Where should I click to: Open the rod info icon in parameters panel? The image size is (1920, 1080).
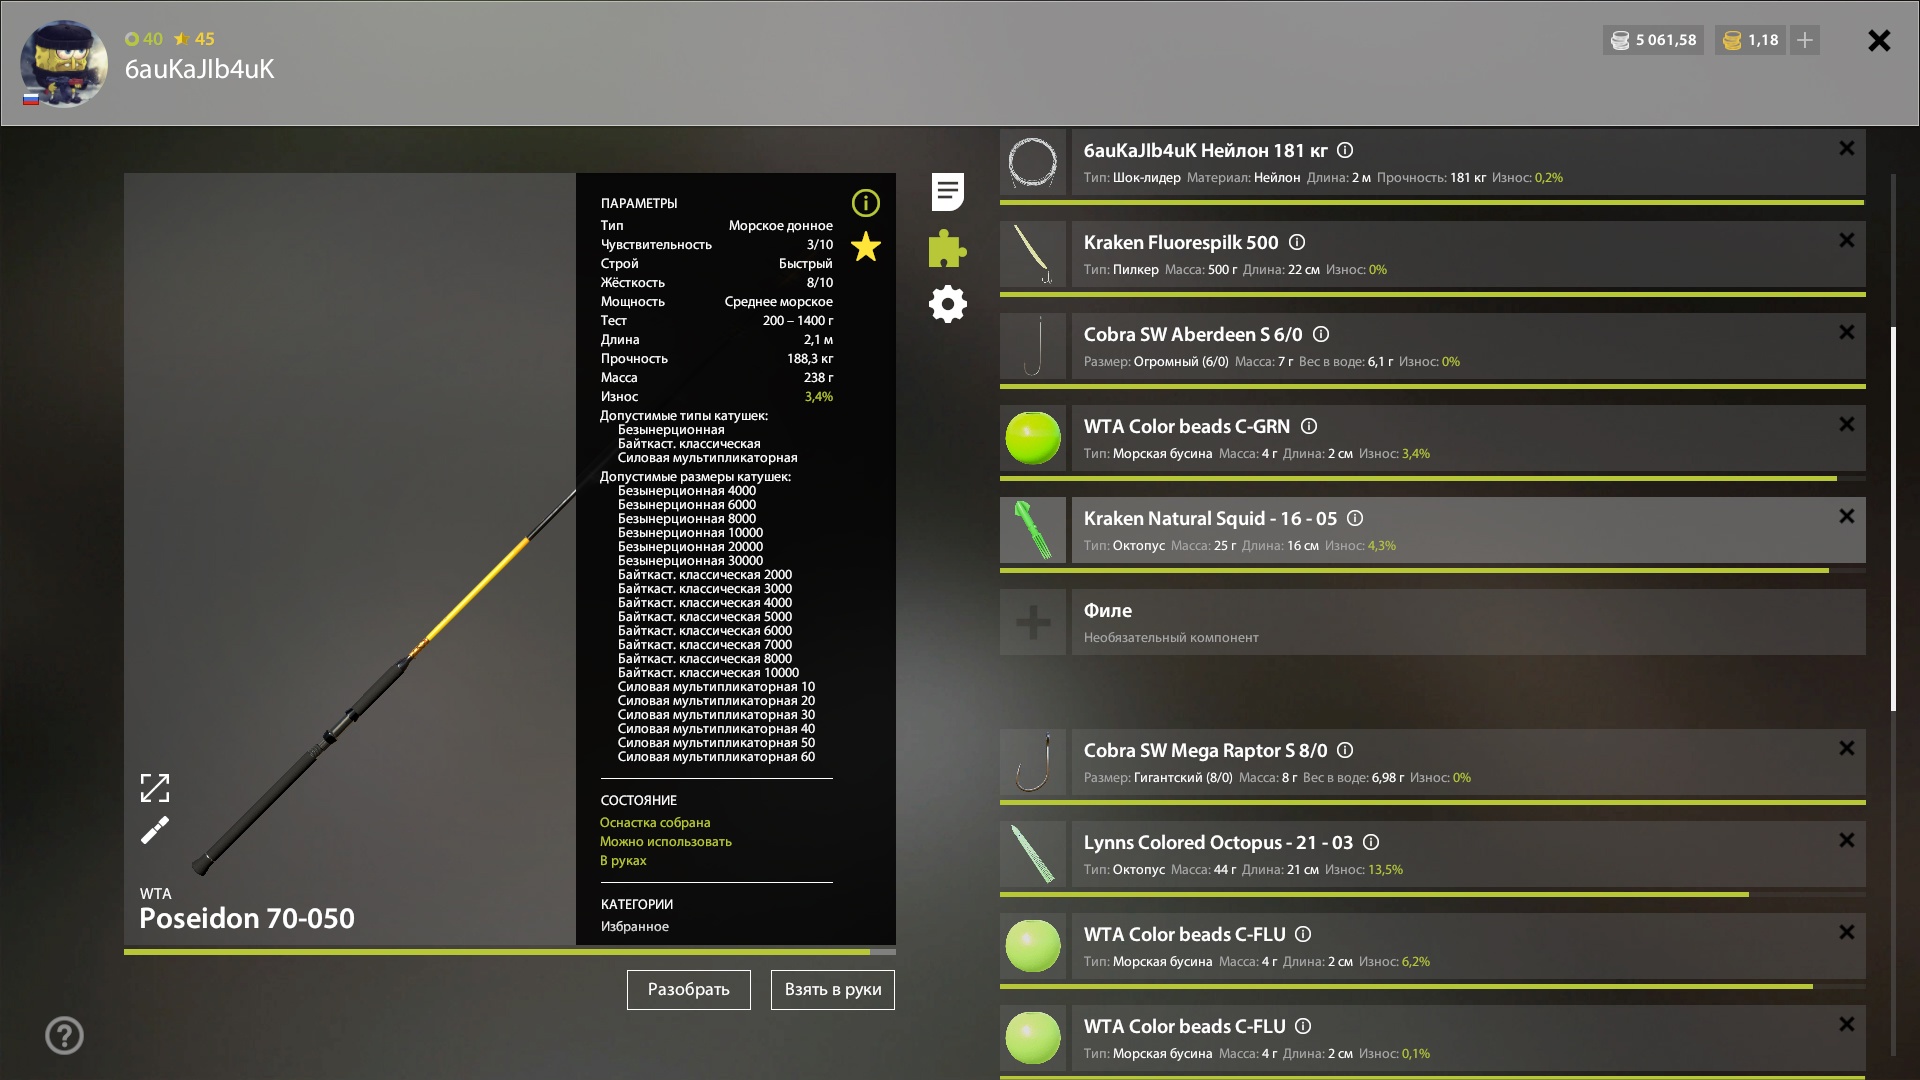point(865,203)
